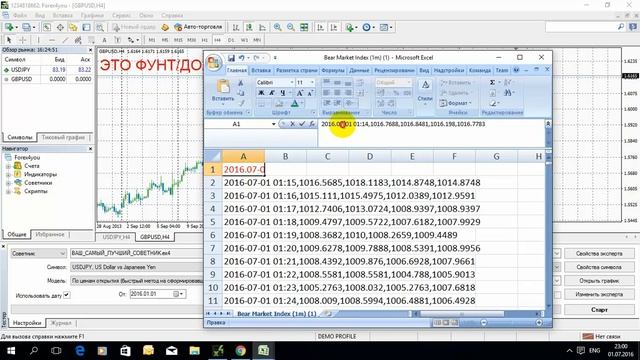Image resolution: width=640 pixels, height=360 pixels.
Task: Click the AutoSum sigma icon
Action: pos(492,82)
